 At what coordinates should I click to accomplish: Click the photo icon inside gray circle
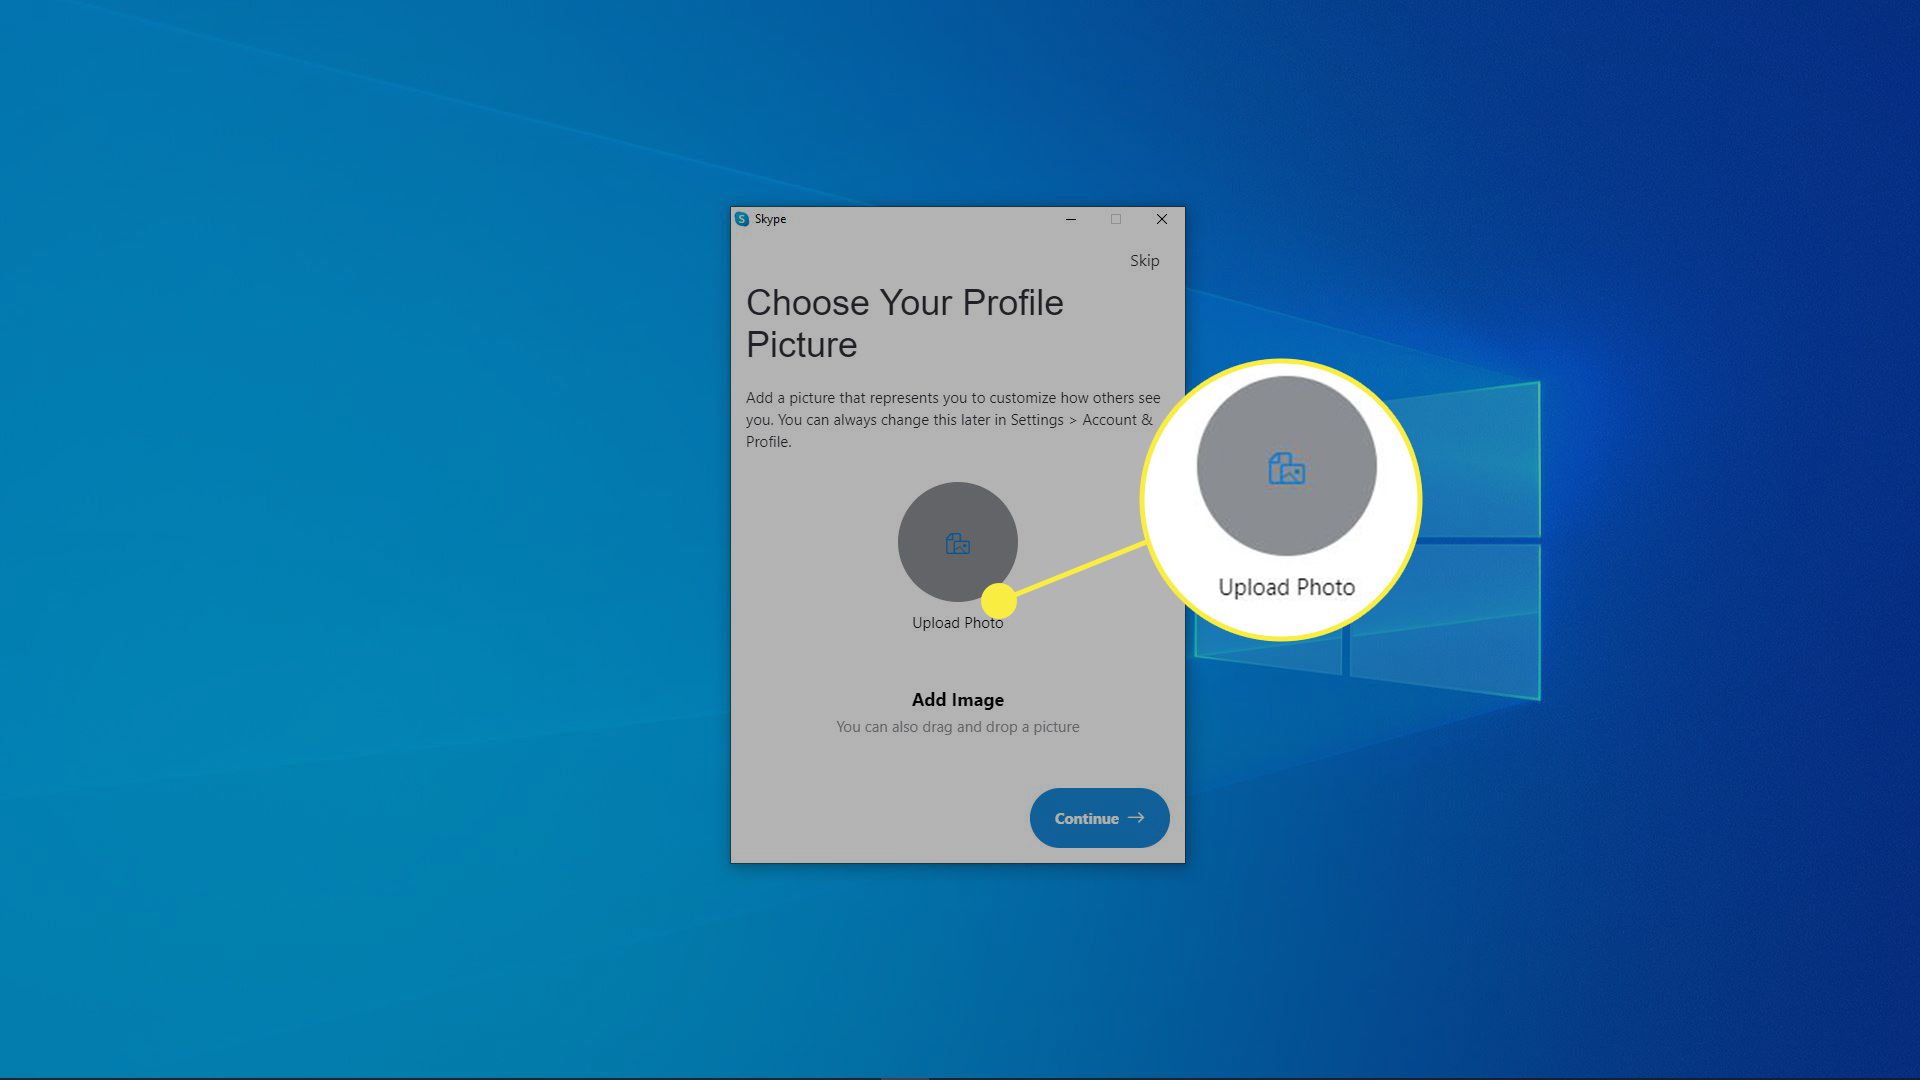click(957, 543)
